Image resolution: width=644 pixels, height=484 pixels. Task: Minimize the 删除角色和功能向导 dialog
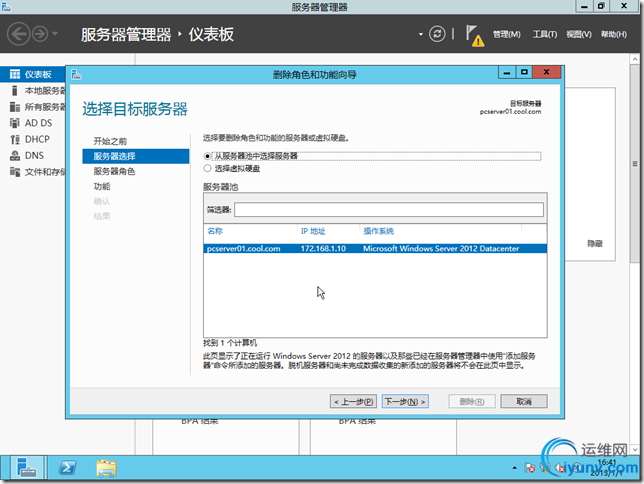tap(507, 72)
